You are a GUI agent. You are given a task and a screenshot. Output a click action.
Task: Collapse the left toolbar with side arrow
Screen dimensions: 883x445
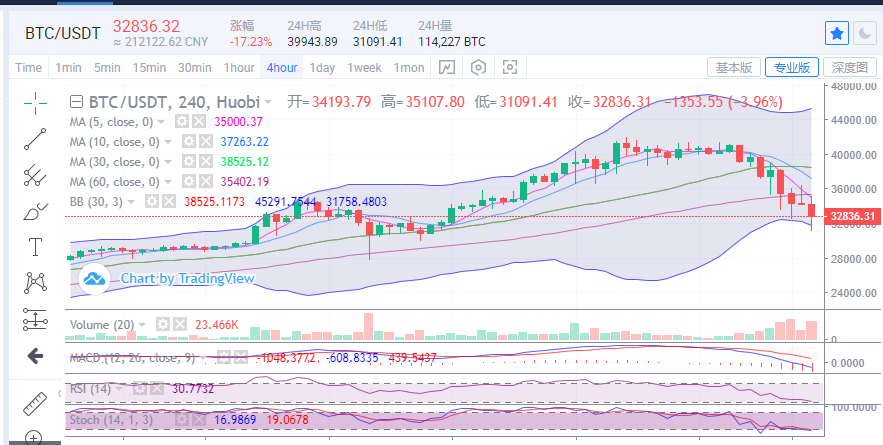tap(60, 393)
